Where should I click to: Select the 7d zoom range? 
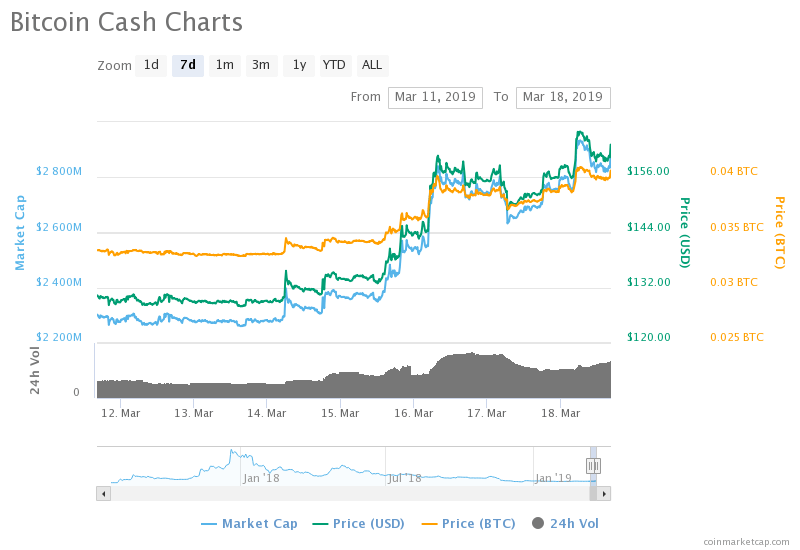pyautogui.click(x=188, y=65)
